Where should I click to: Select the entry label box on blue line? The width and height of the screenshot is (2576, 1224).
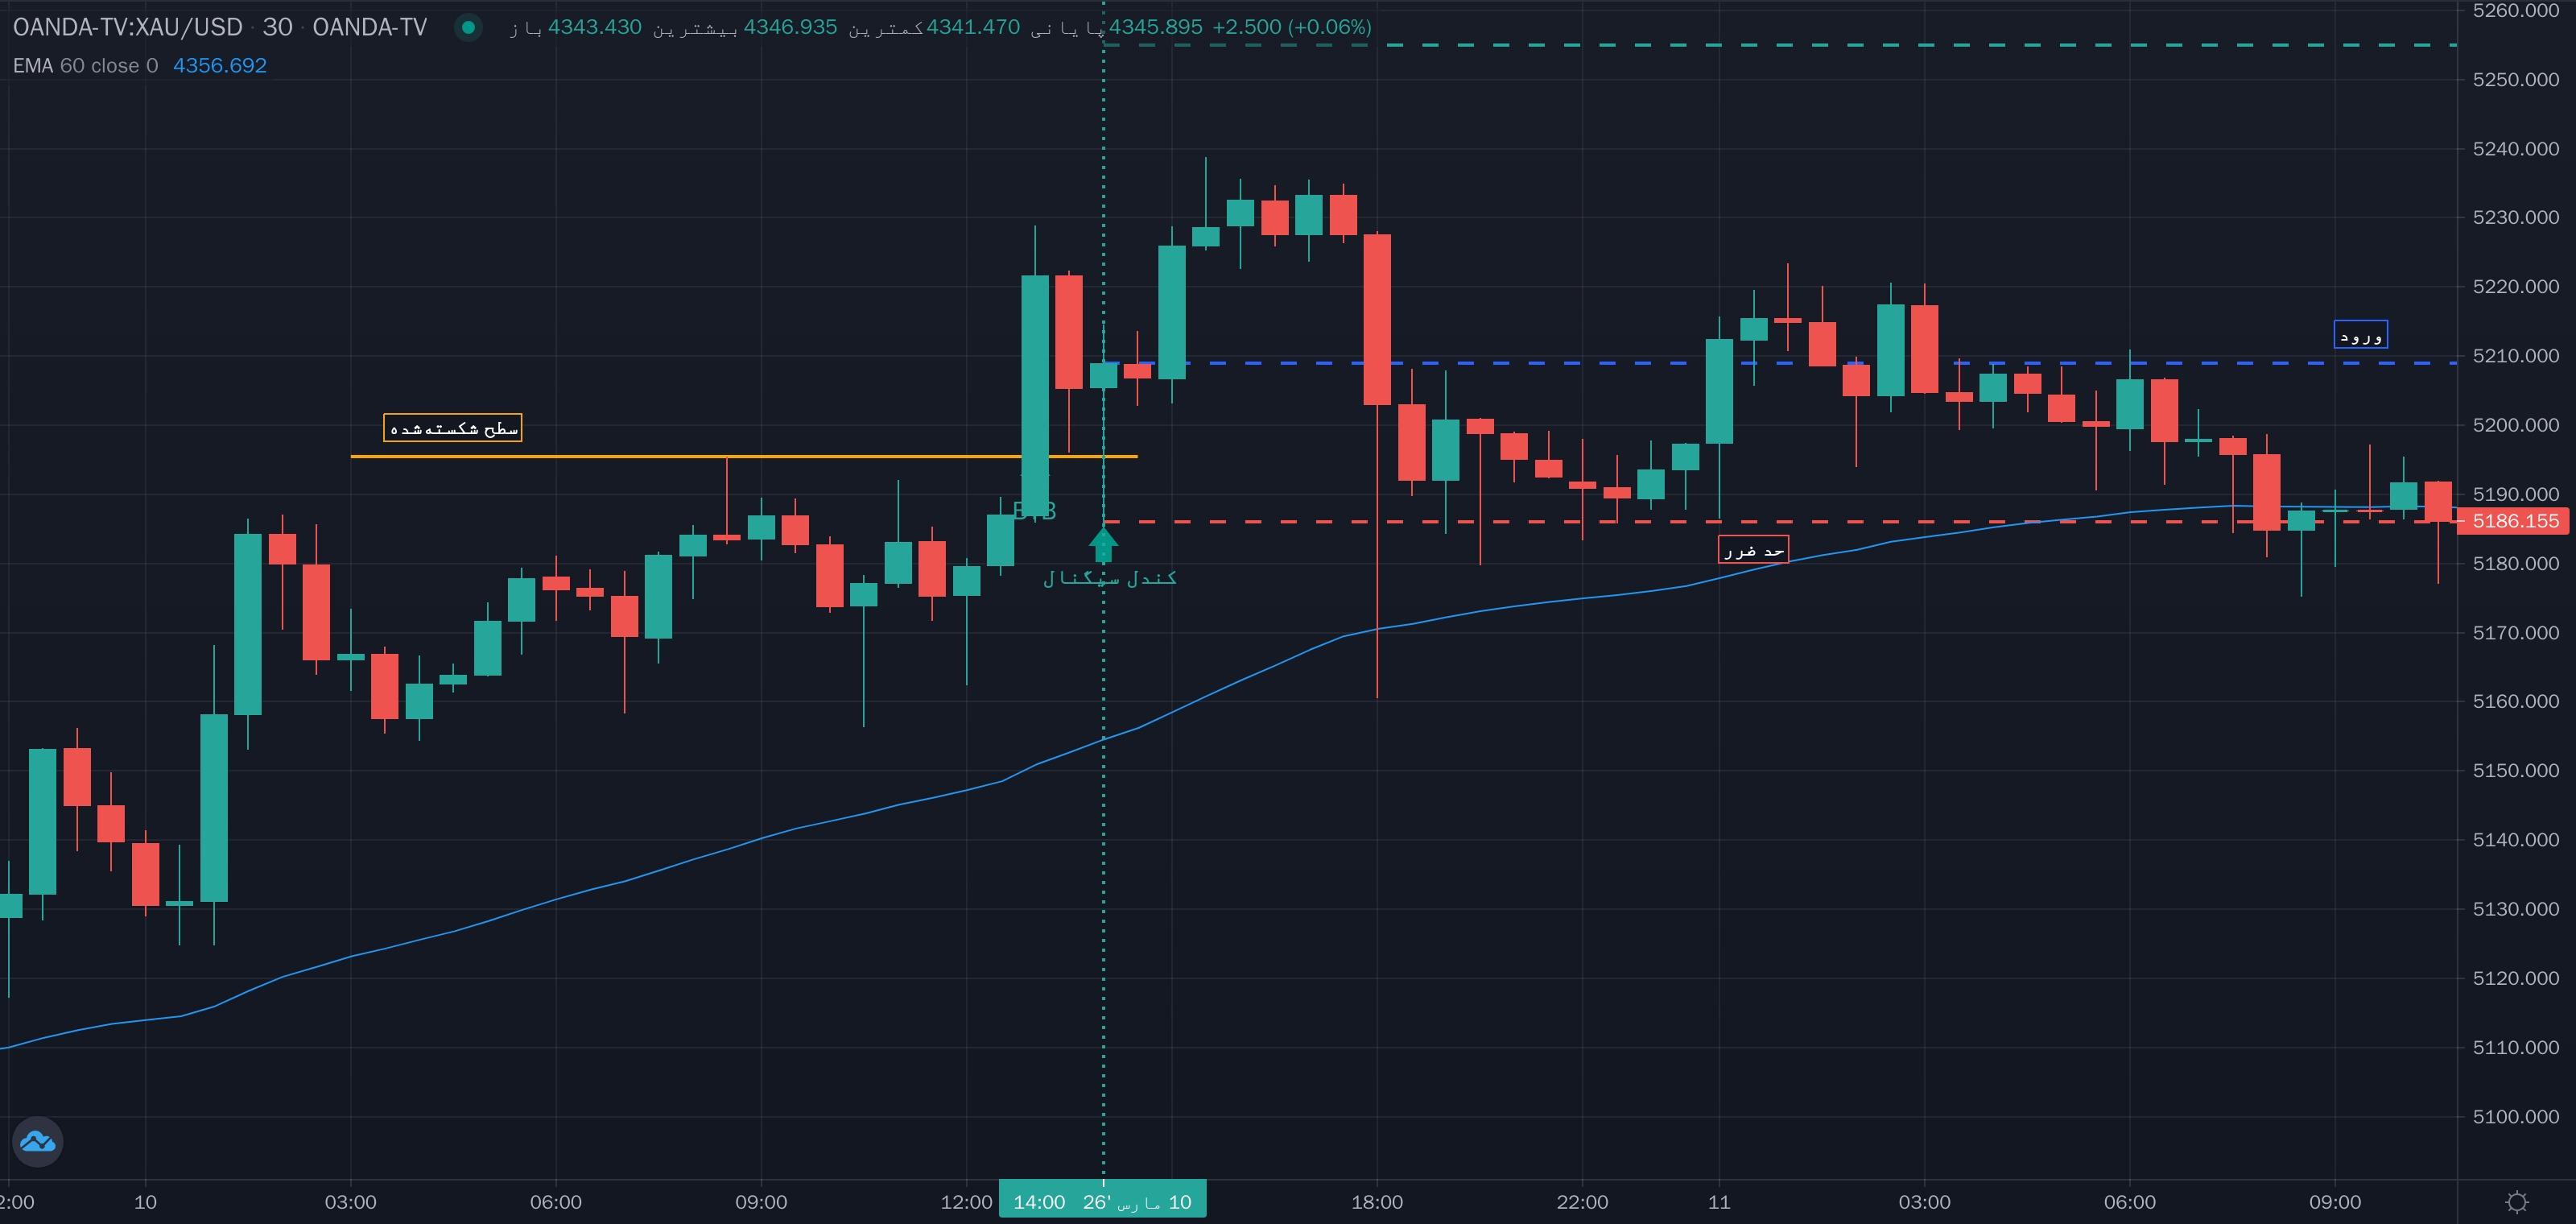pyautogui.click(x=2361, y=334)
